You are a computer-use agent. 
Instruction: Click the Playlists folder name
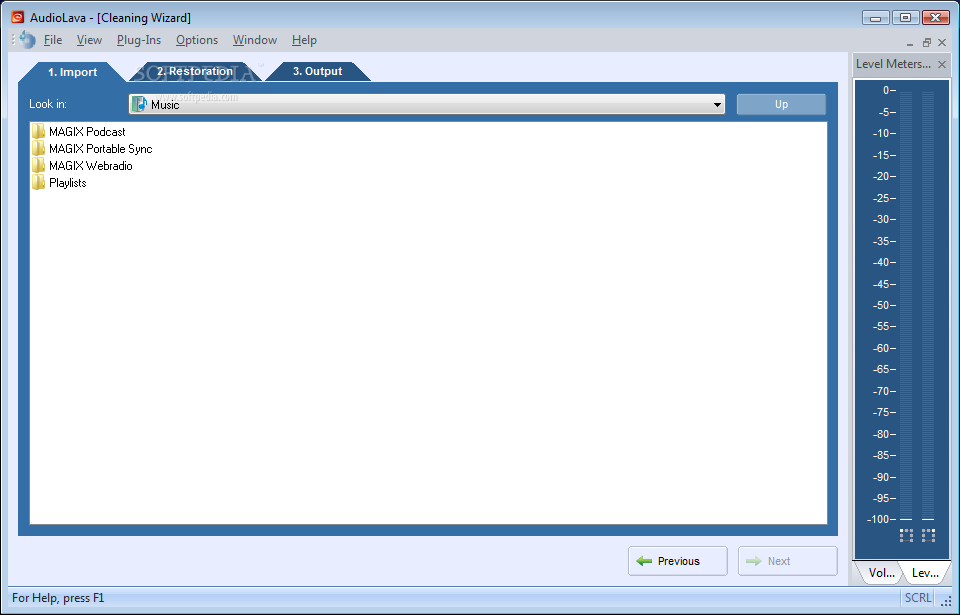67,183
